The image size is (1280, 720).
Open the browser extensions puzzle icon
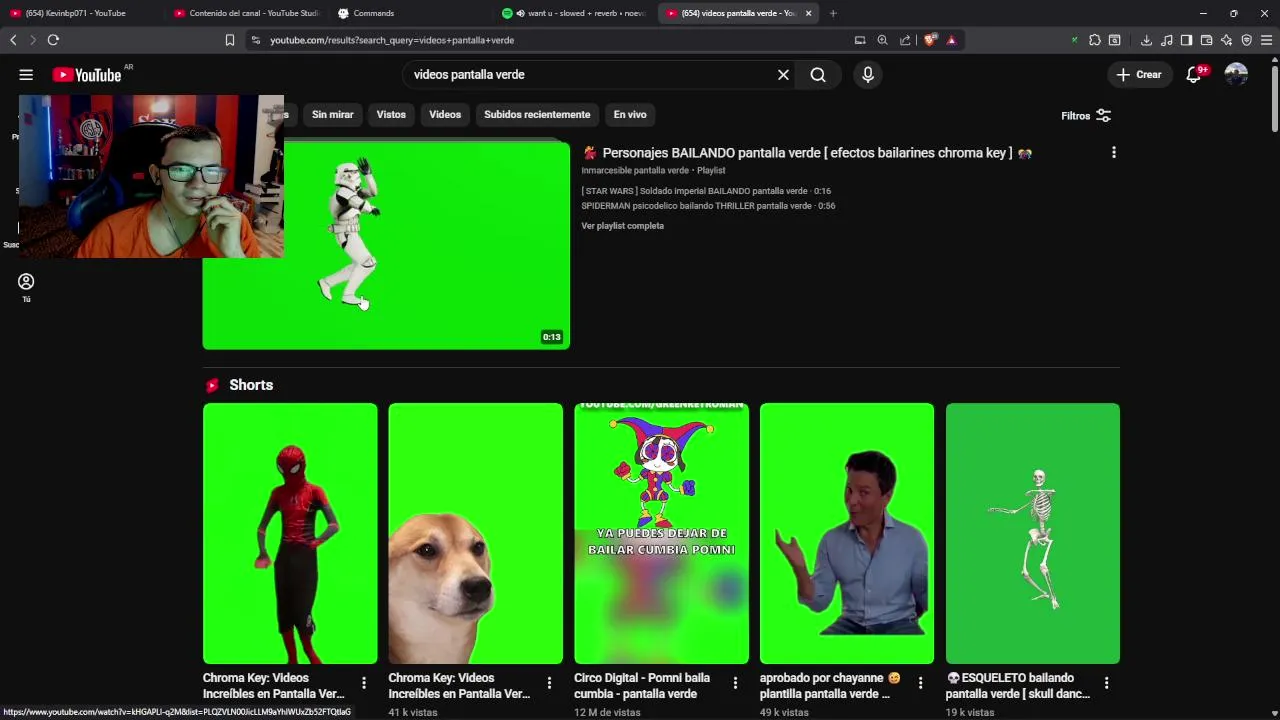(1094, 40)
